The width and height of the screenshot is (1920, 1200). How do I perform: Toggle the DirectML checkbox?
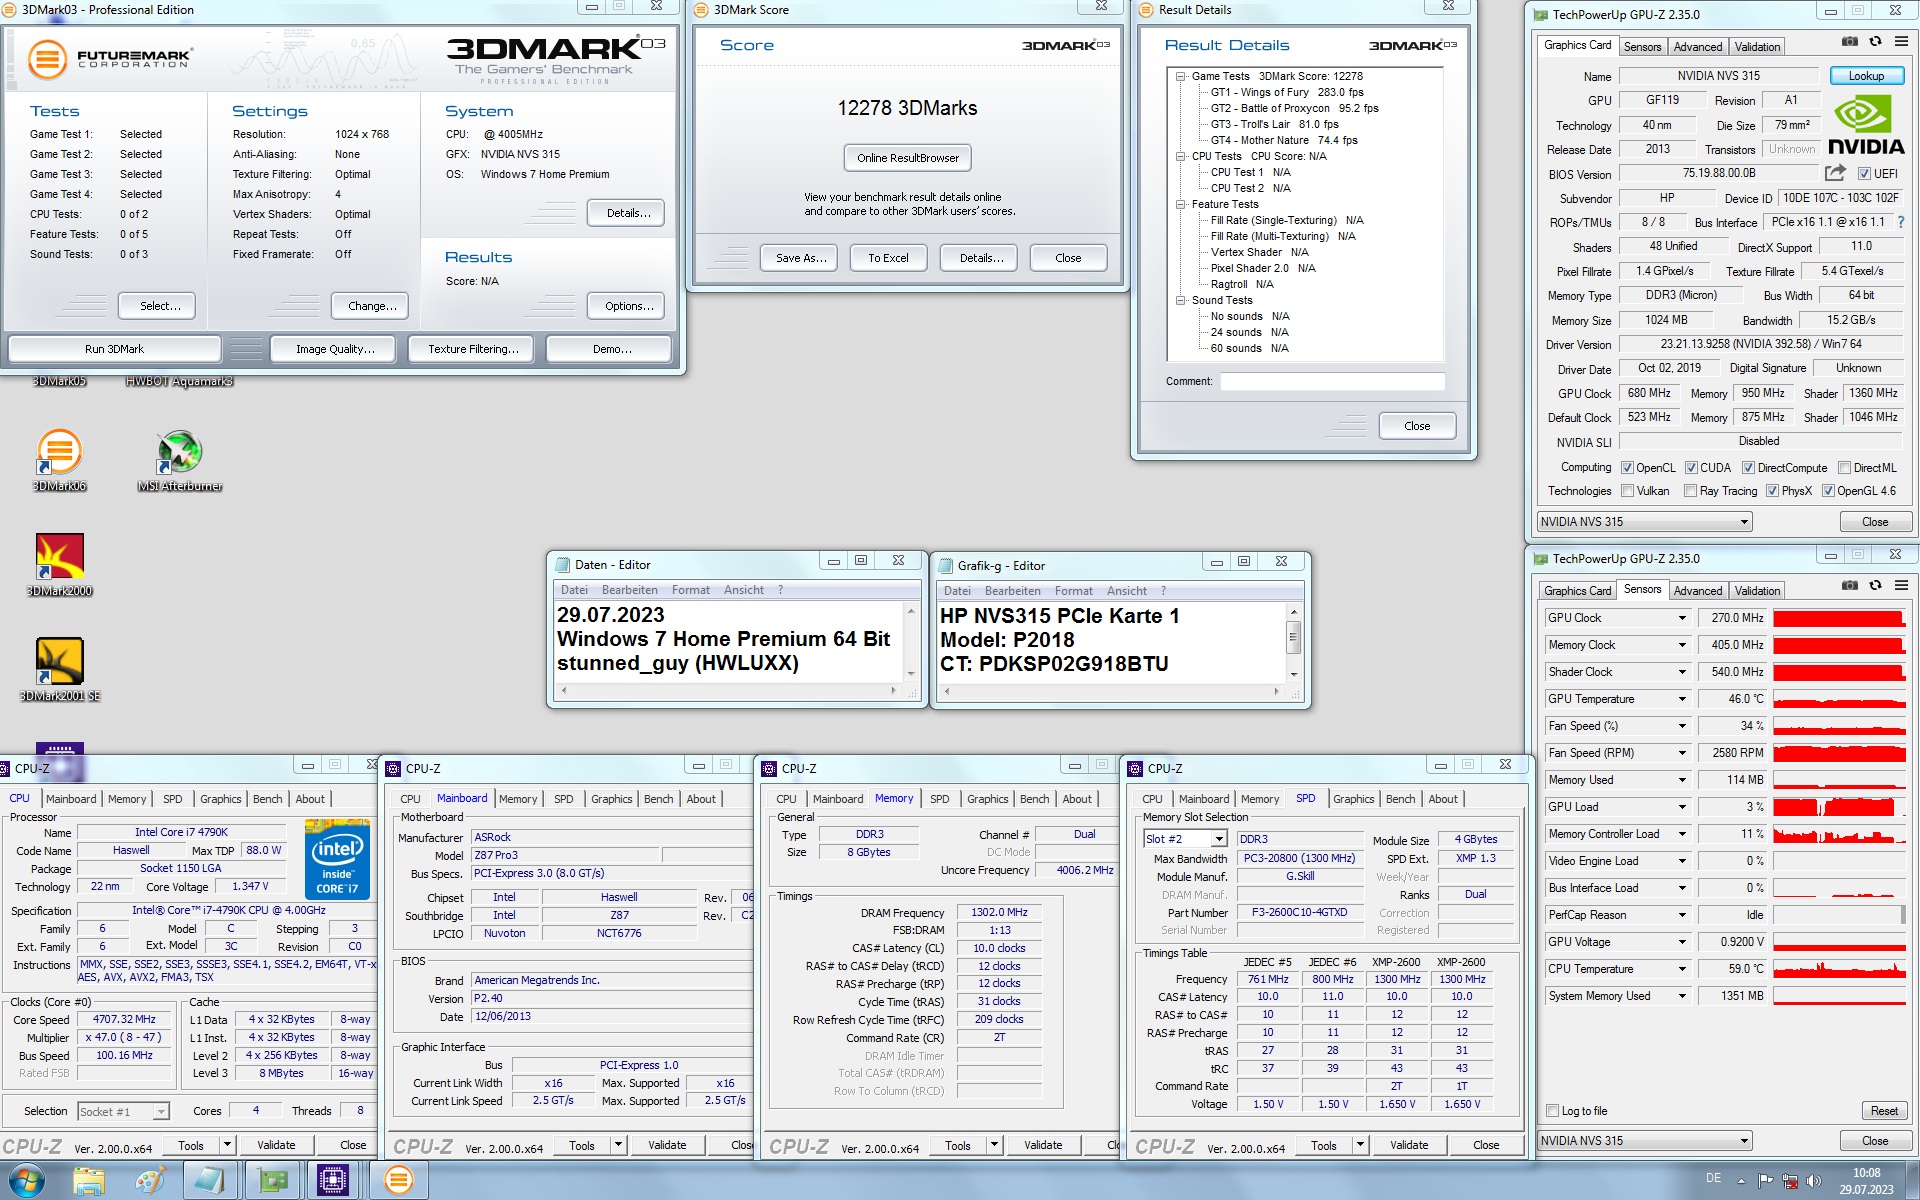tap(1844, 468)
